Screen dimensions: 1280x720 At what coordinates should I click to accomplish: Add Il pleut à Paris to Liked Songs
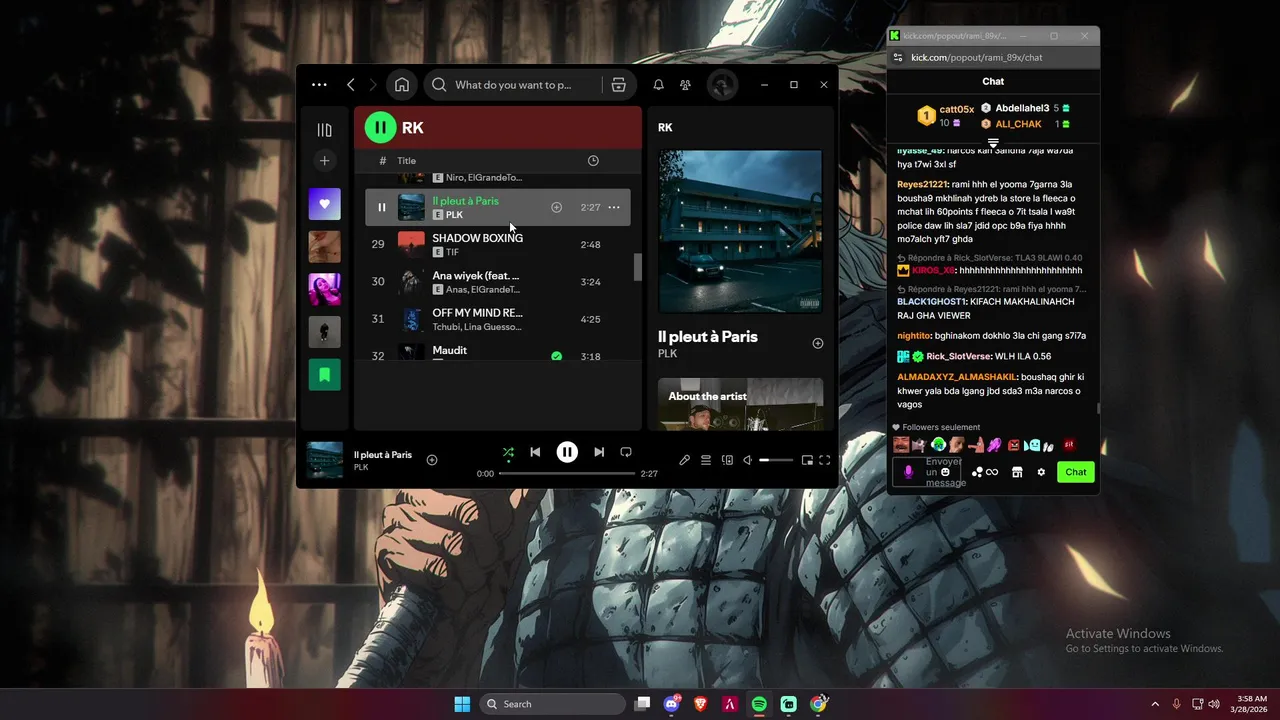coord(556,208)
